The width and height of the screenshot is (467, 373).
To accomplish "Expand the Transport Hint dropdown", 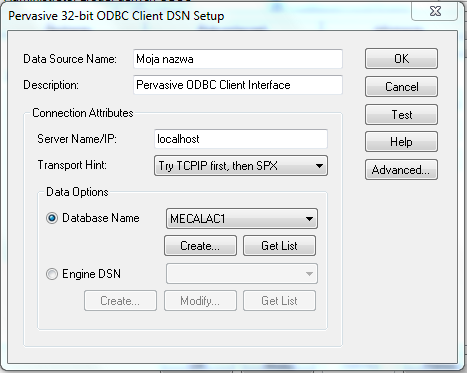I will 241,166.
